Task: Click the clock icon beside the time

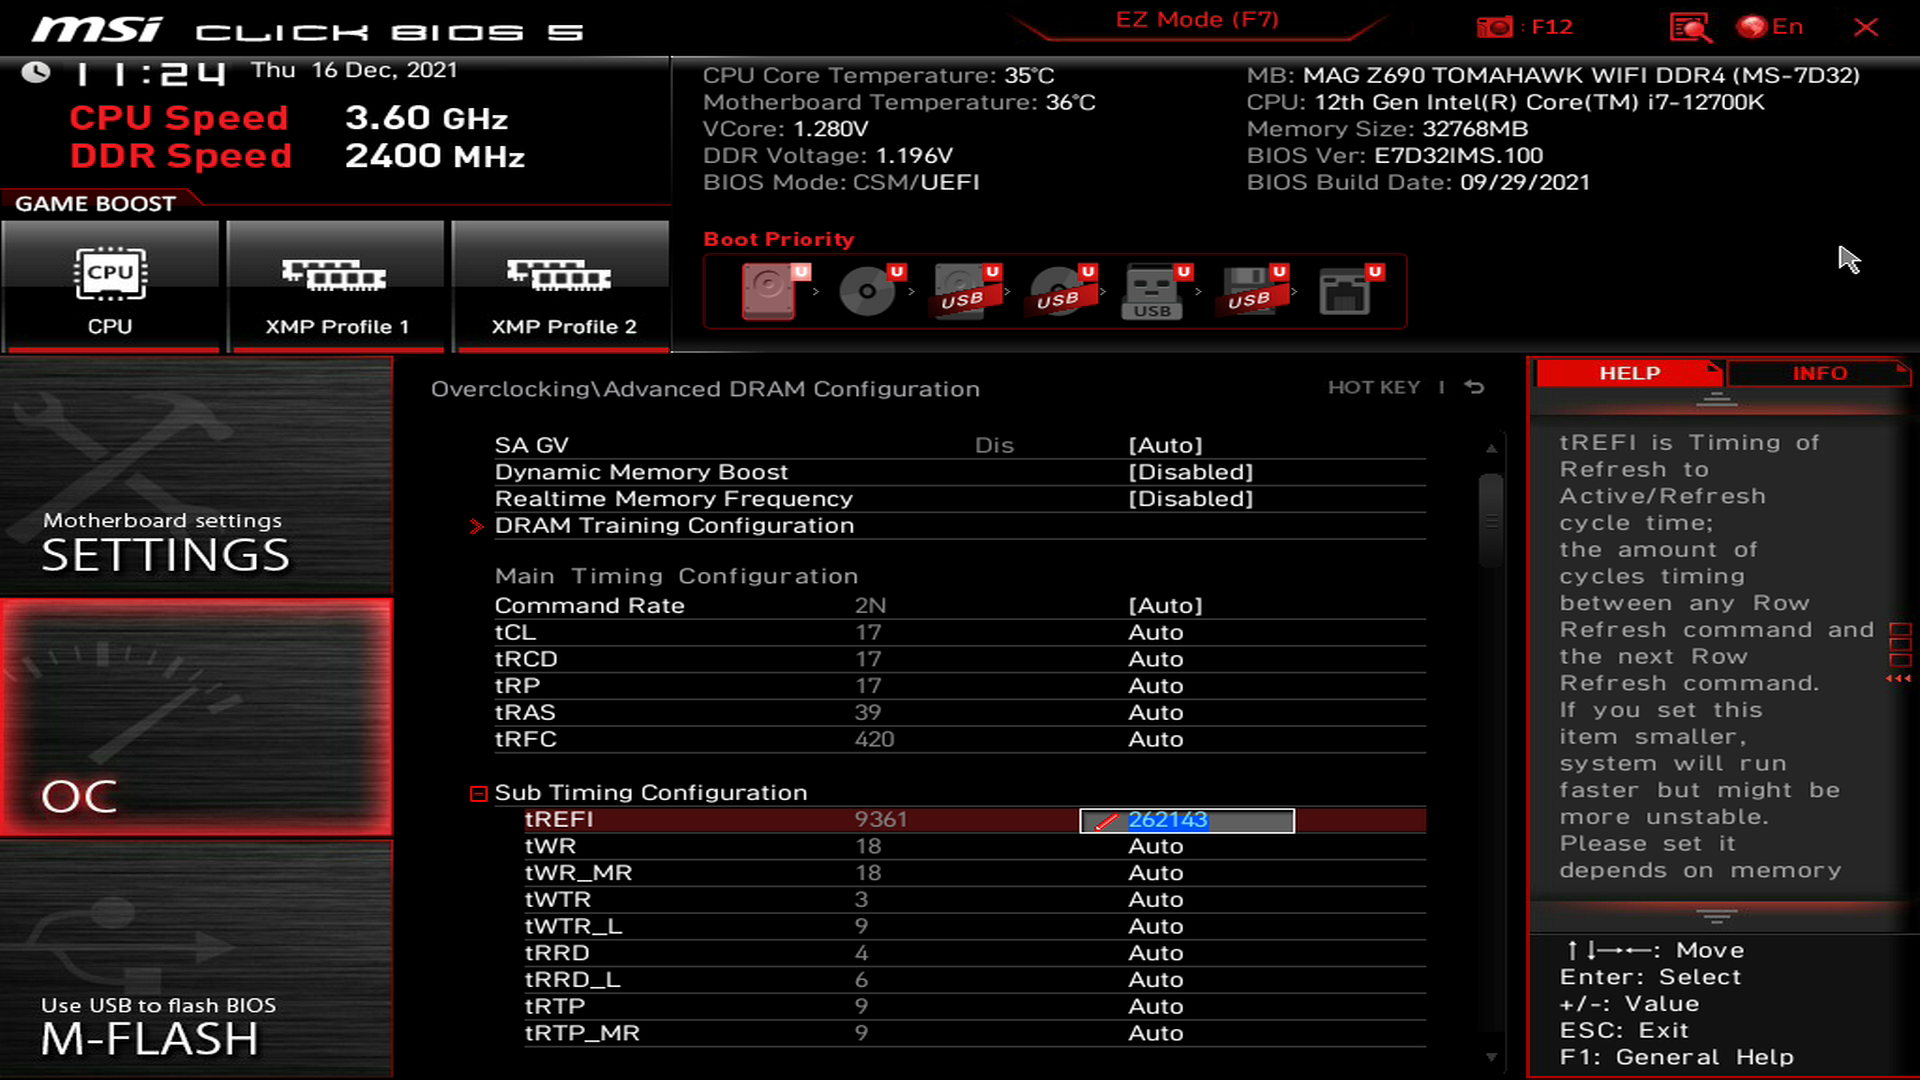Action: (36, 72)
